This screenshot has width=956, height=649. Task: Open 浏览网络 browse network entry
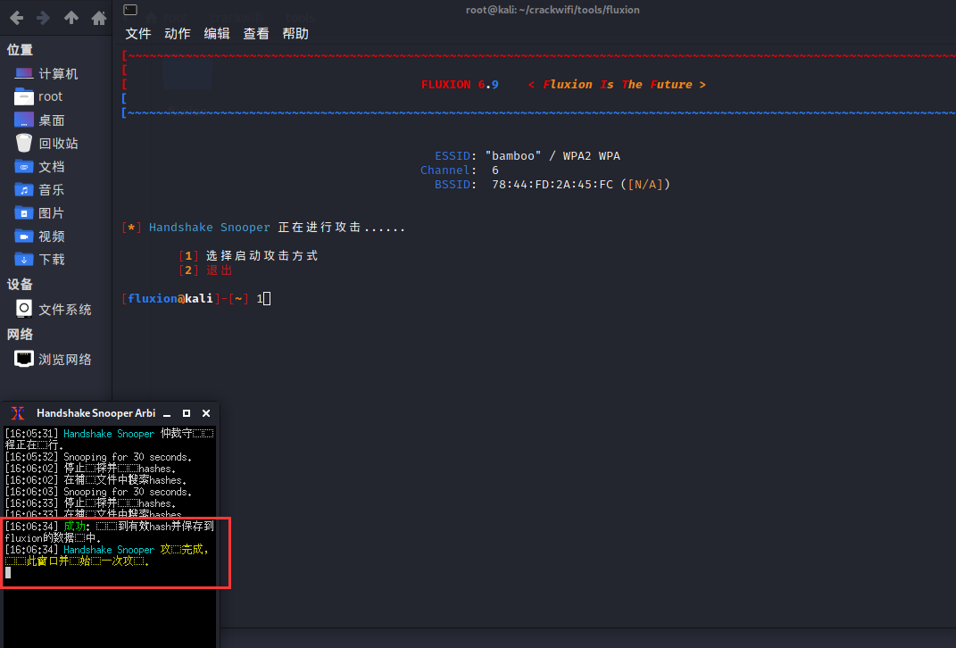pyautogui.click(x=53, y=359)
